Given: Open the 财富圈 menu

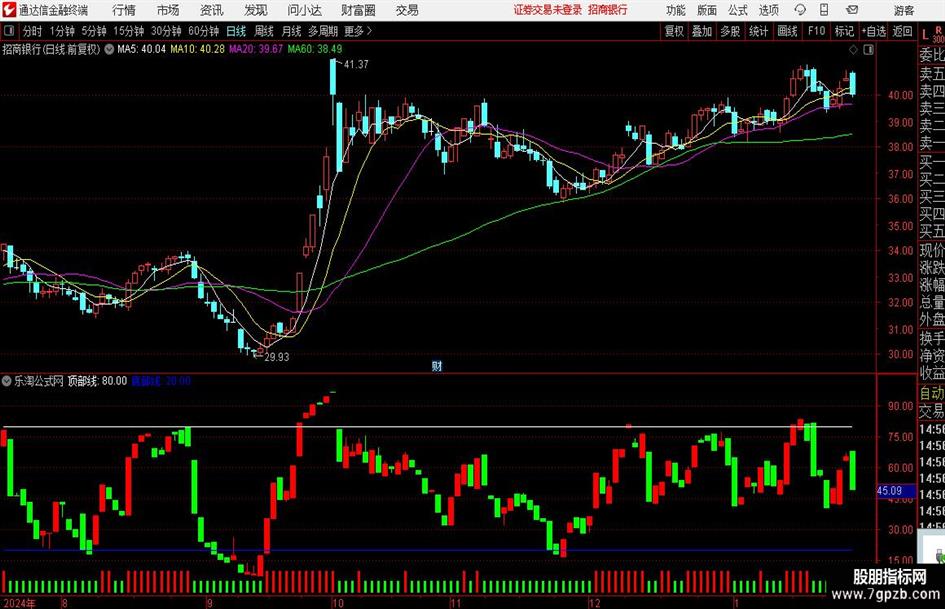Looking at the screenshot, I should coord(358,10).
